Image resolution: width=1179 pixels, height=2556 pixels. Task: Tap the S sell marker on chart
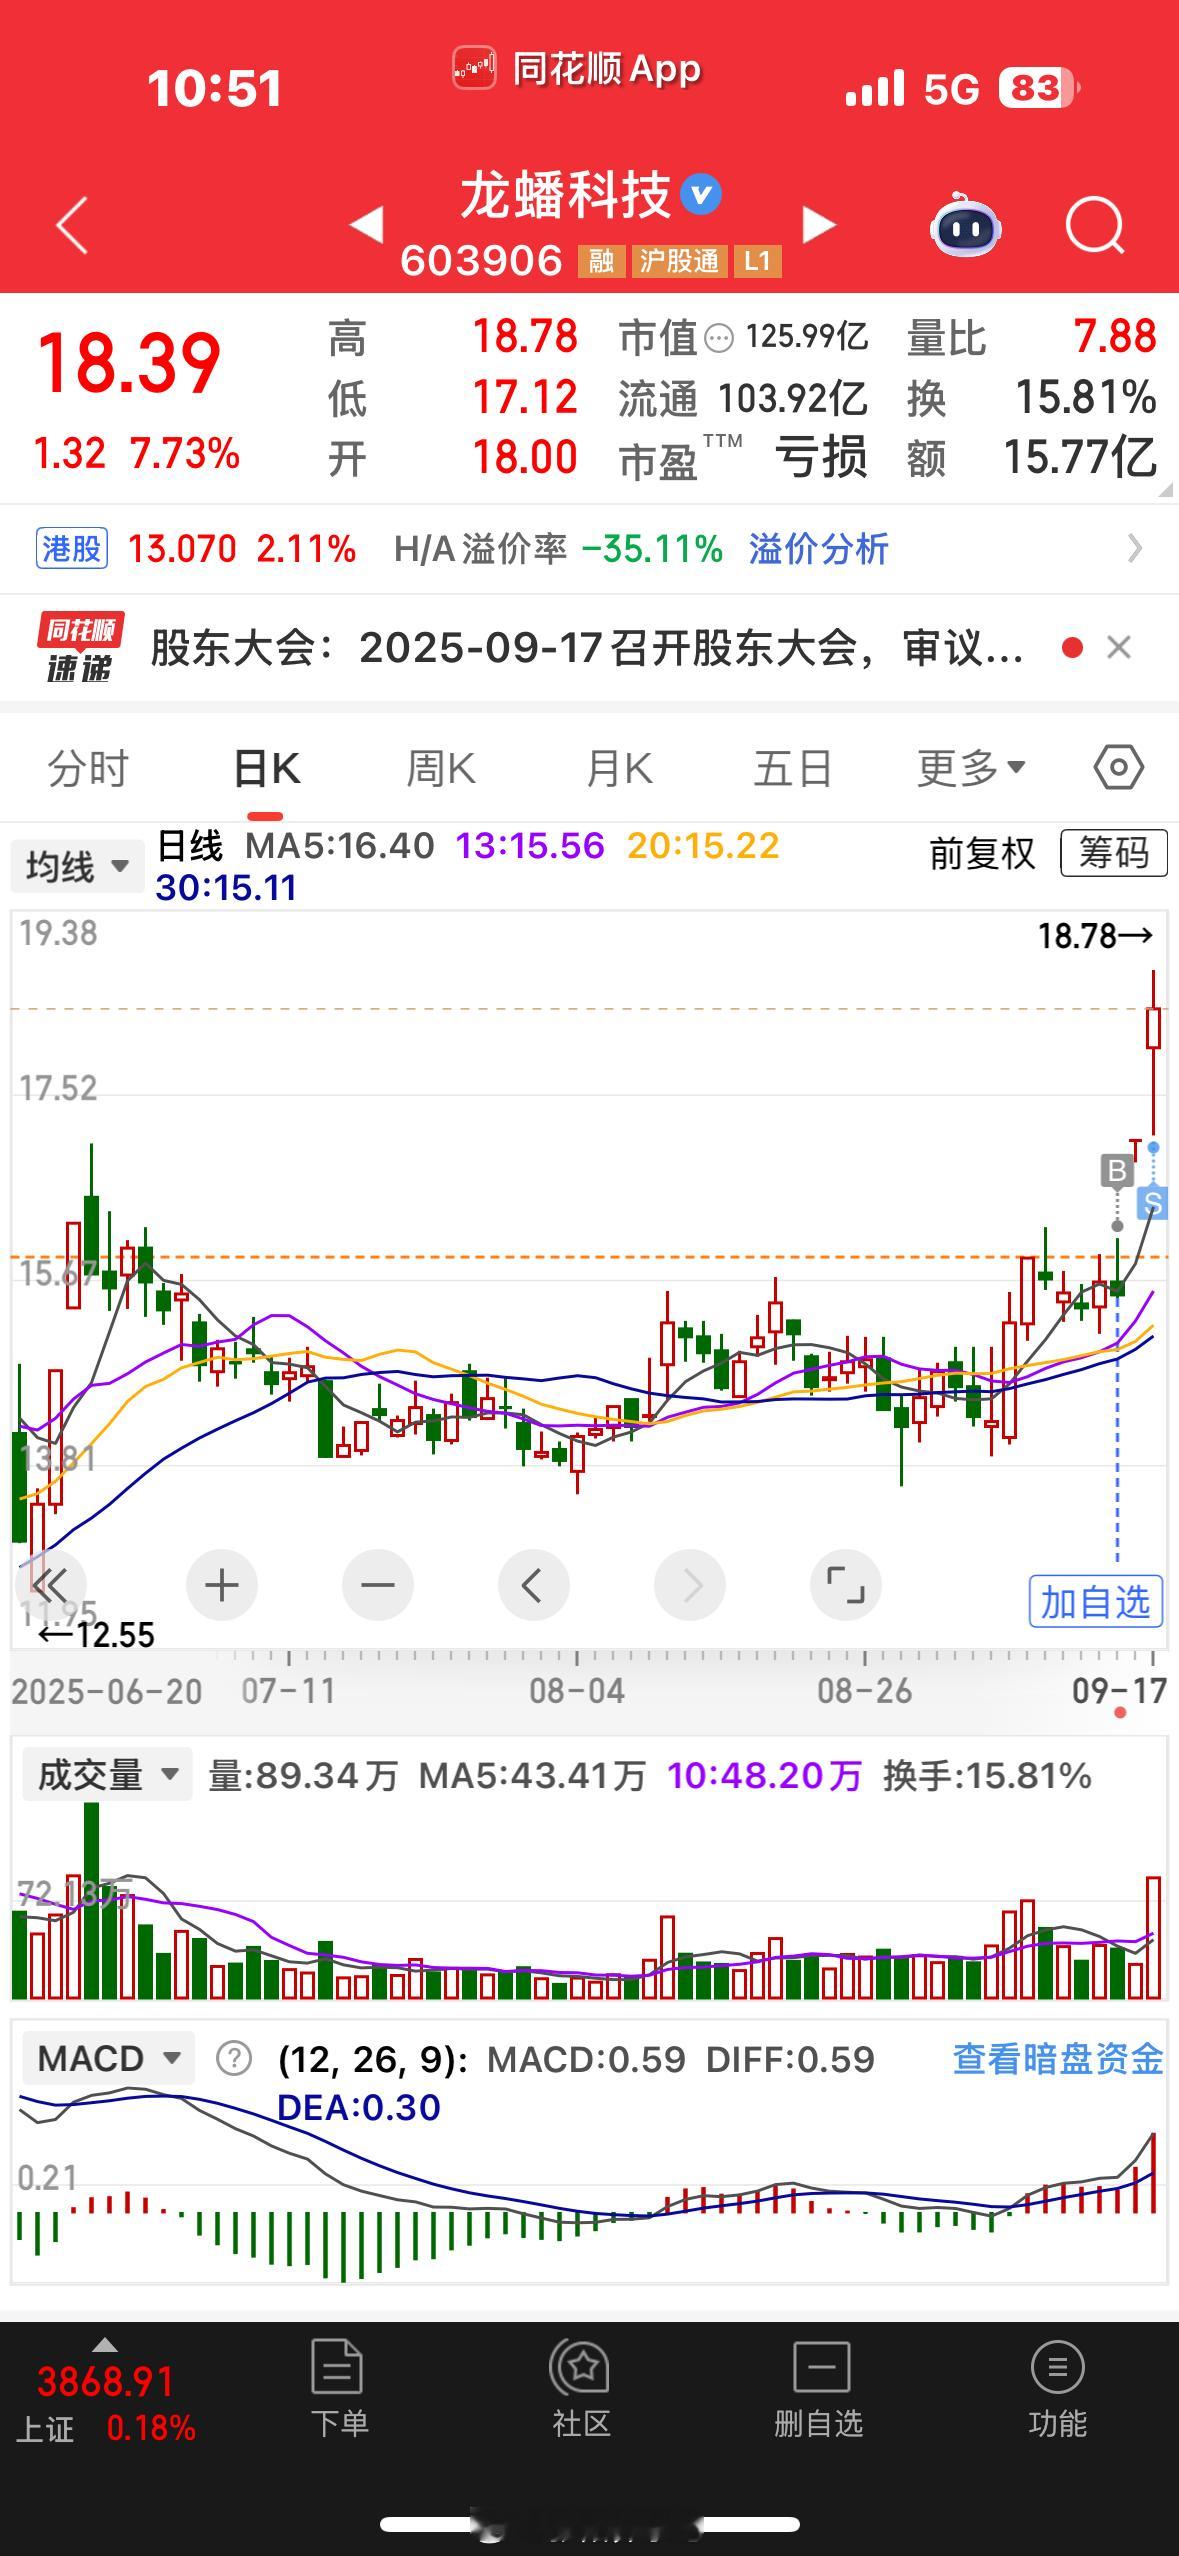coord(1153,1201)
